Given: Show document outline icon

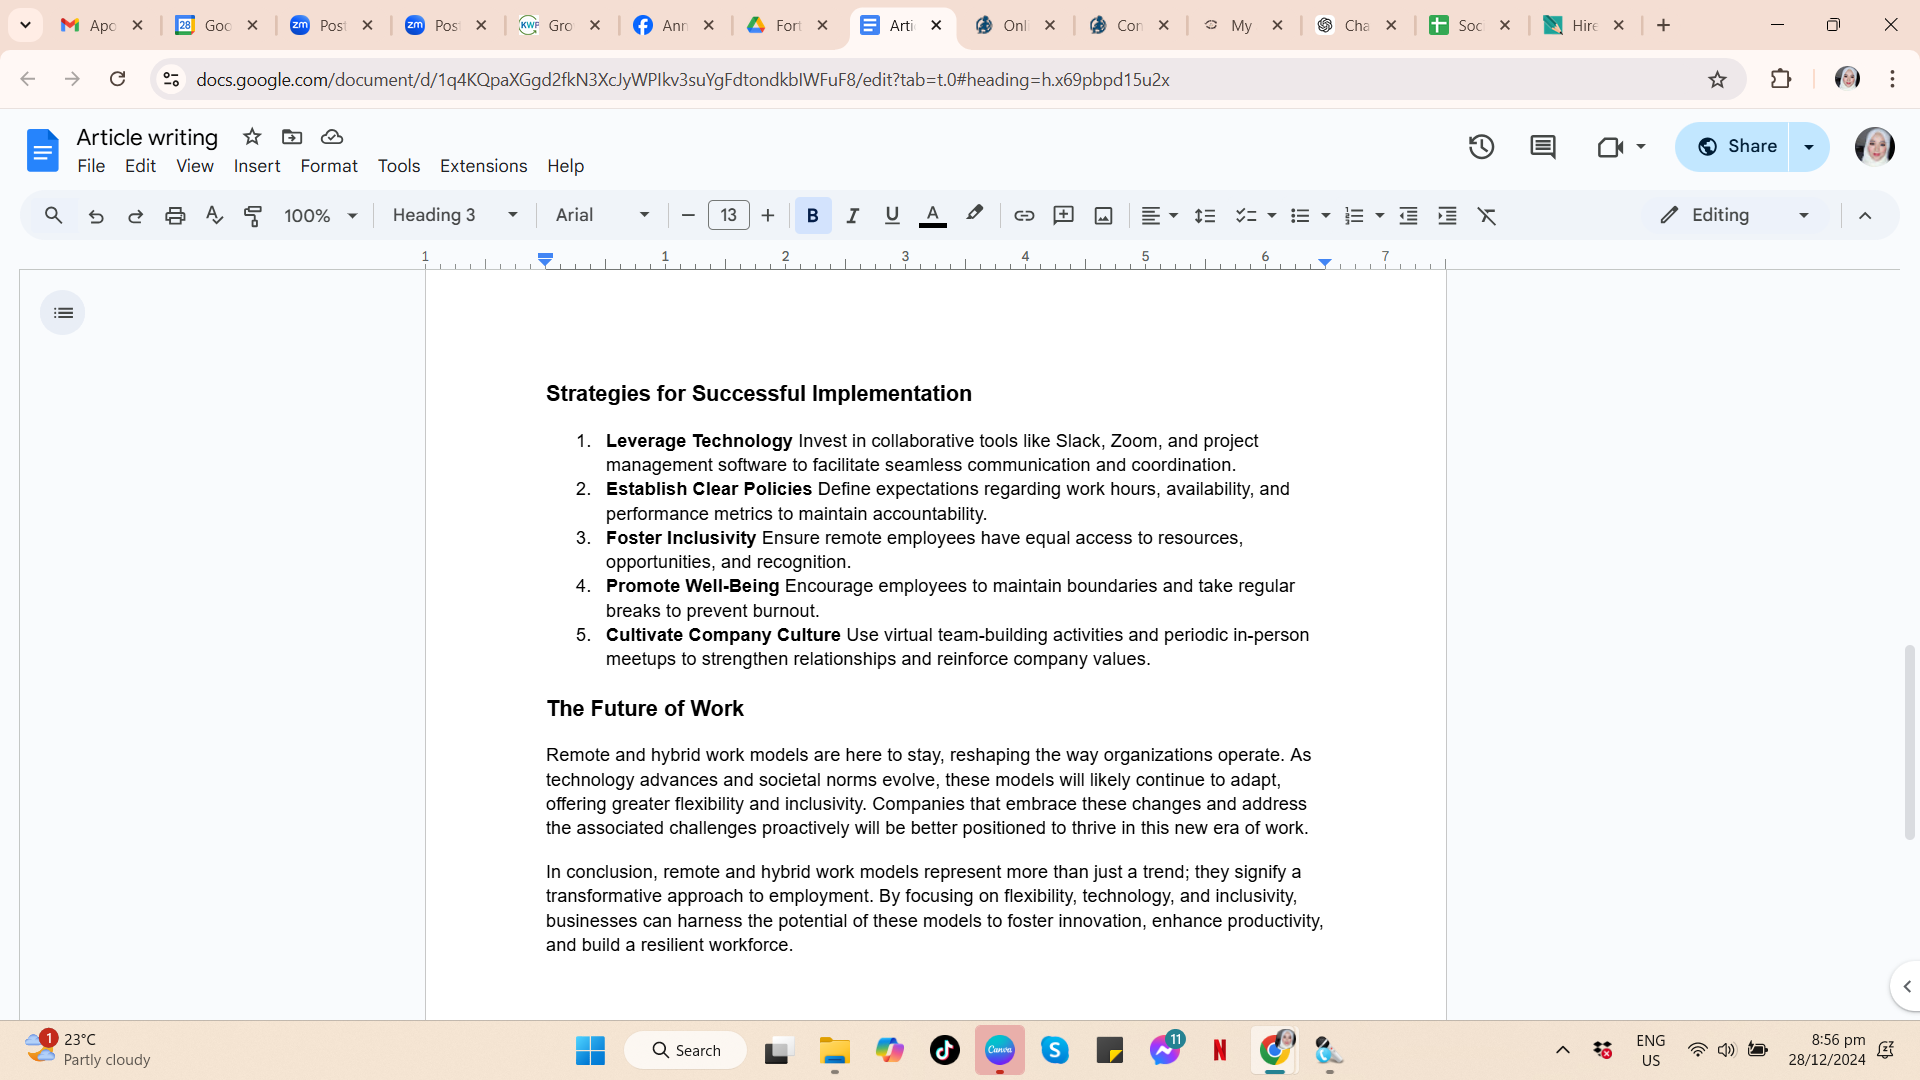Looking at the screenshot, I should [x=63, y=313].
